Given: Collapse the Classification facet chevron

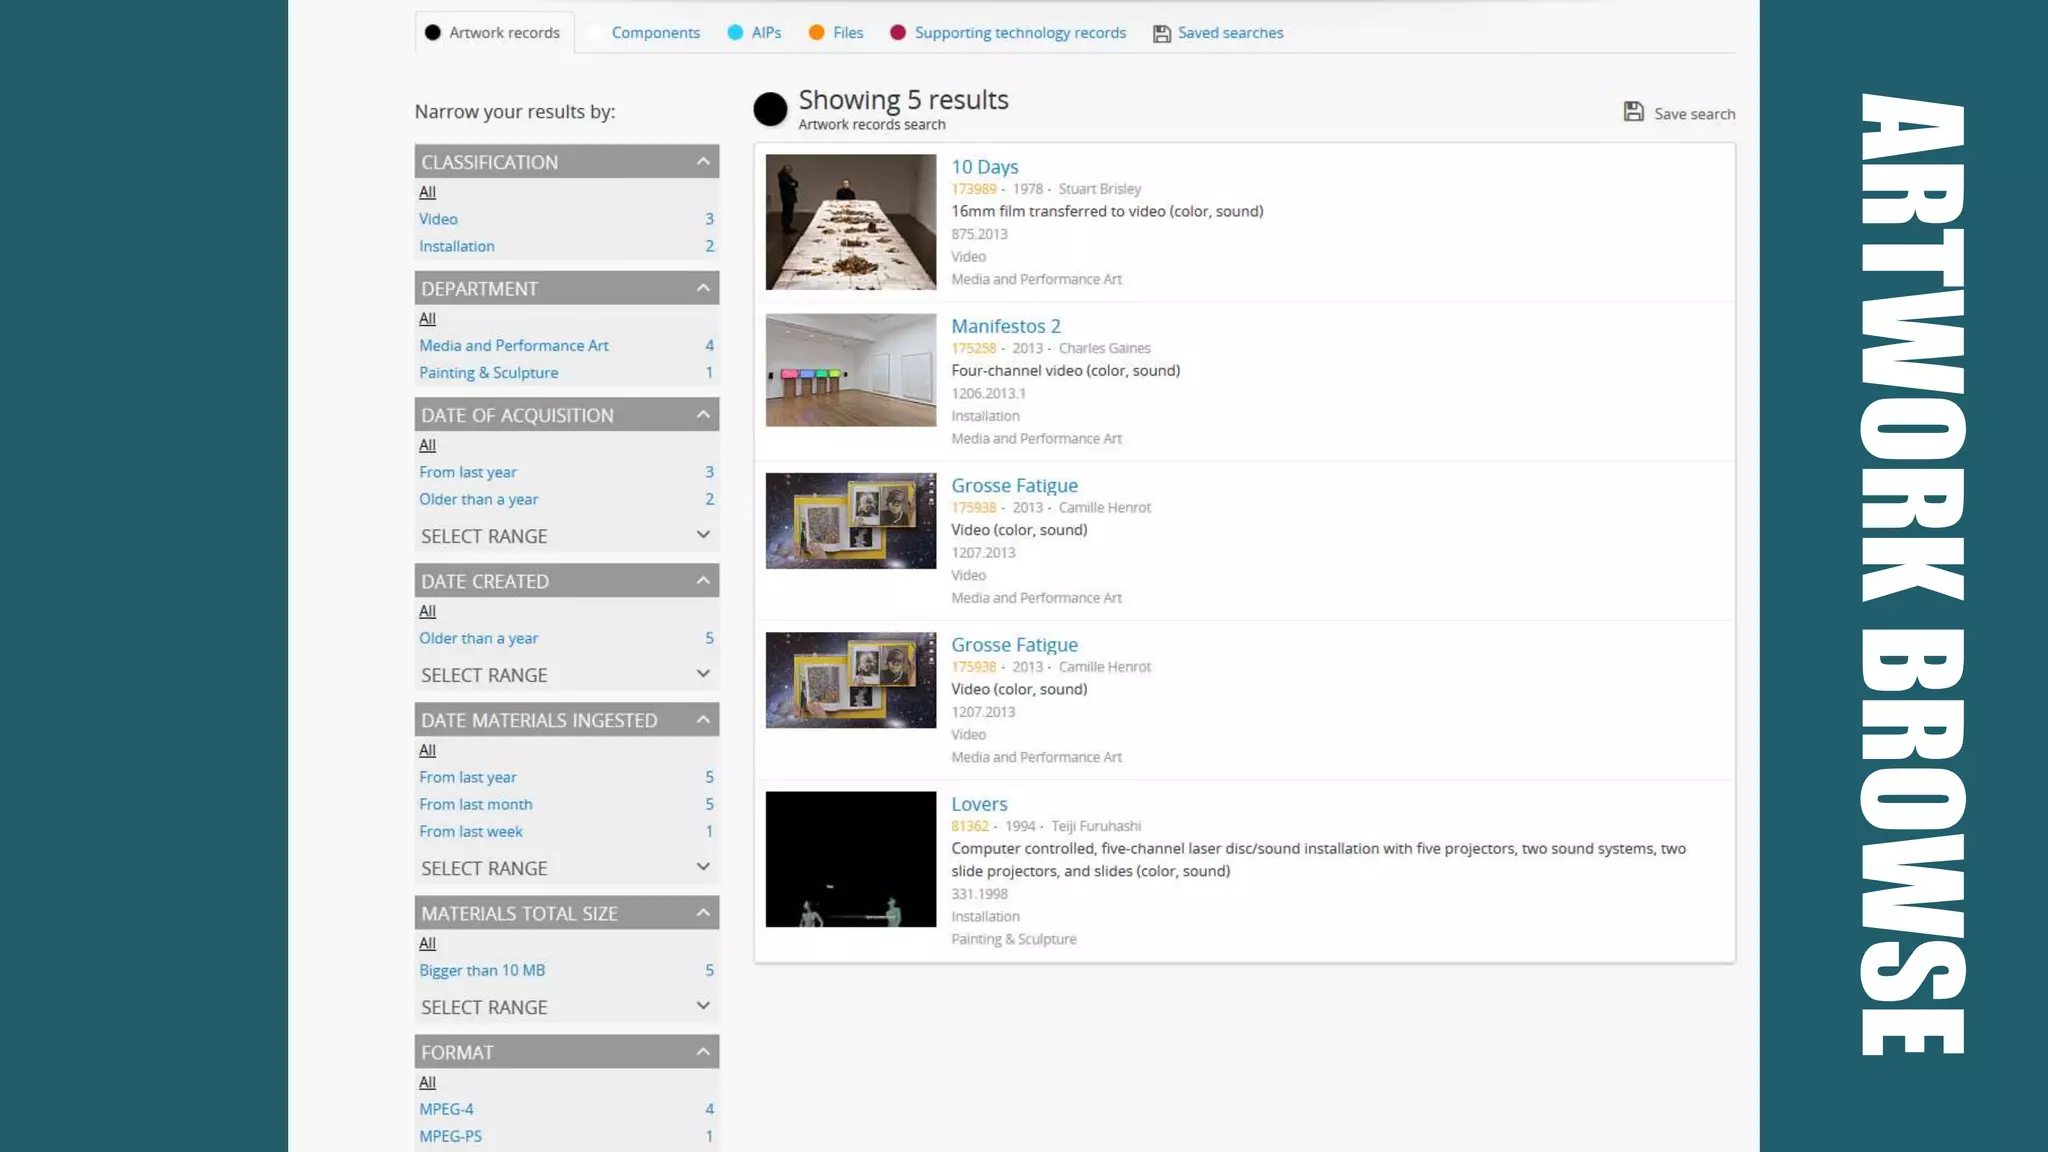Looking at the screenshot, I should point(703,162).
